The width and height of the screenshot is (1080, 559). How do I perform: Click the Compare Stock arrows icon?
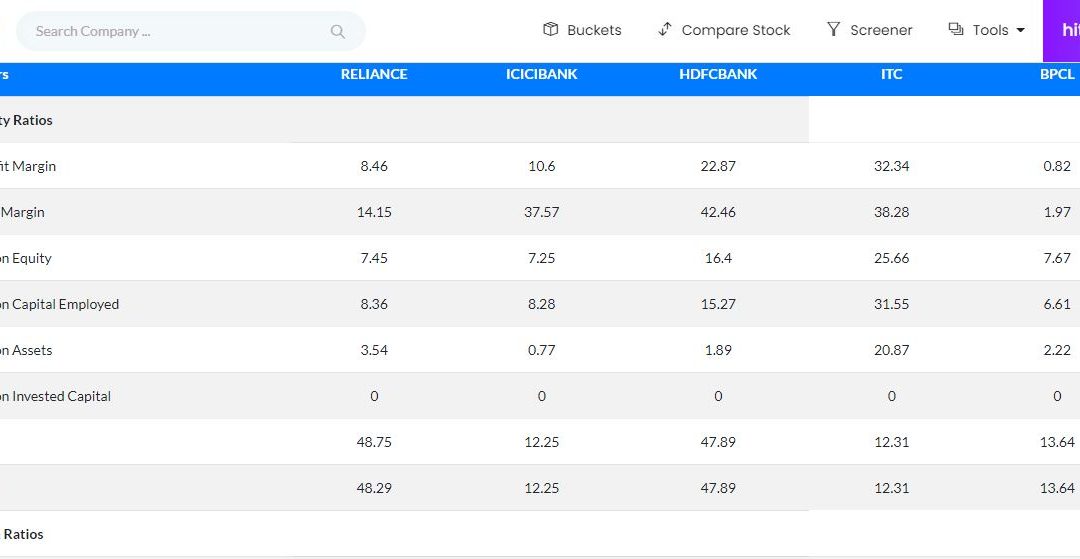(x=664, y=29)
